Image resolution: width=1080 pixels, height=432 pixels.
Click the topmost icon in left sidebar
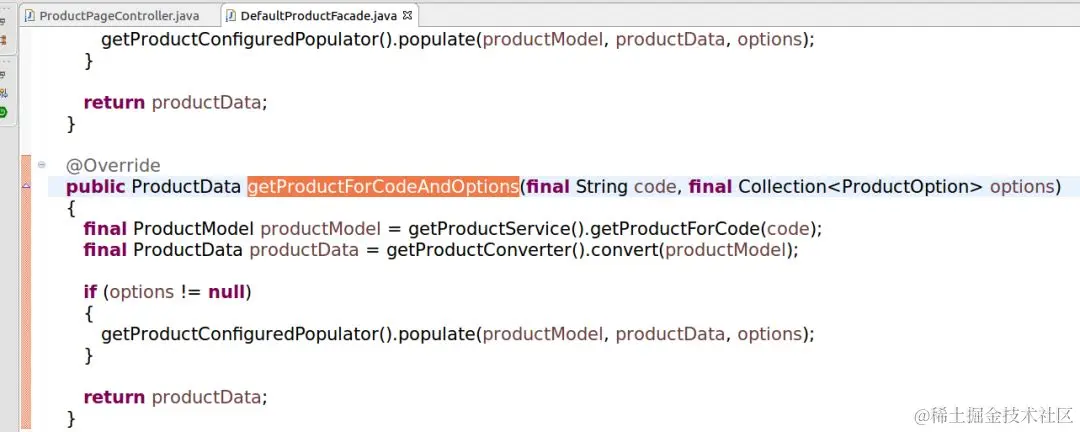pyautogui.click(x=4, y=22)
